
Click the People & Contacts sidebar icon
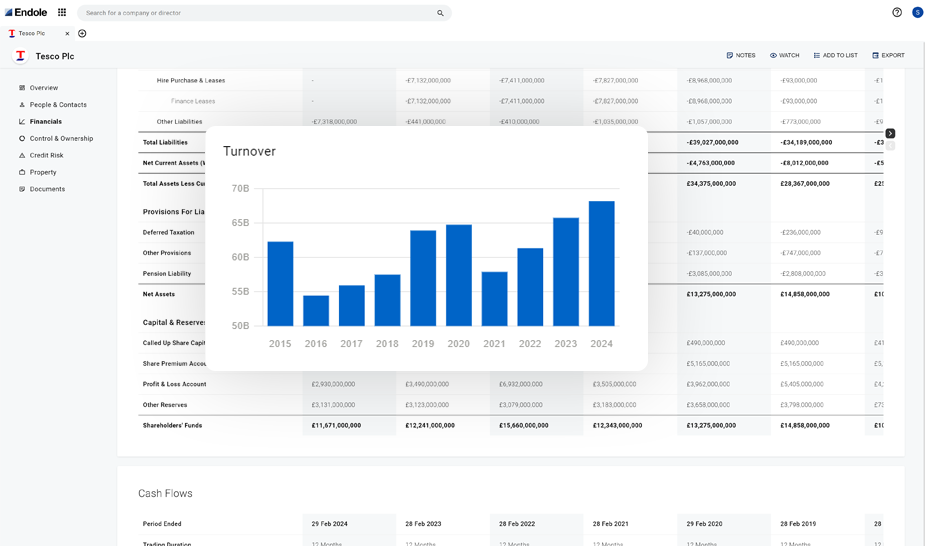[x=22, y=105]
